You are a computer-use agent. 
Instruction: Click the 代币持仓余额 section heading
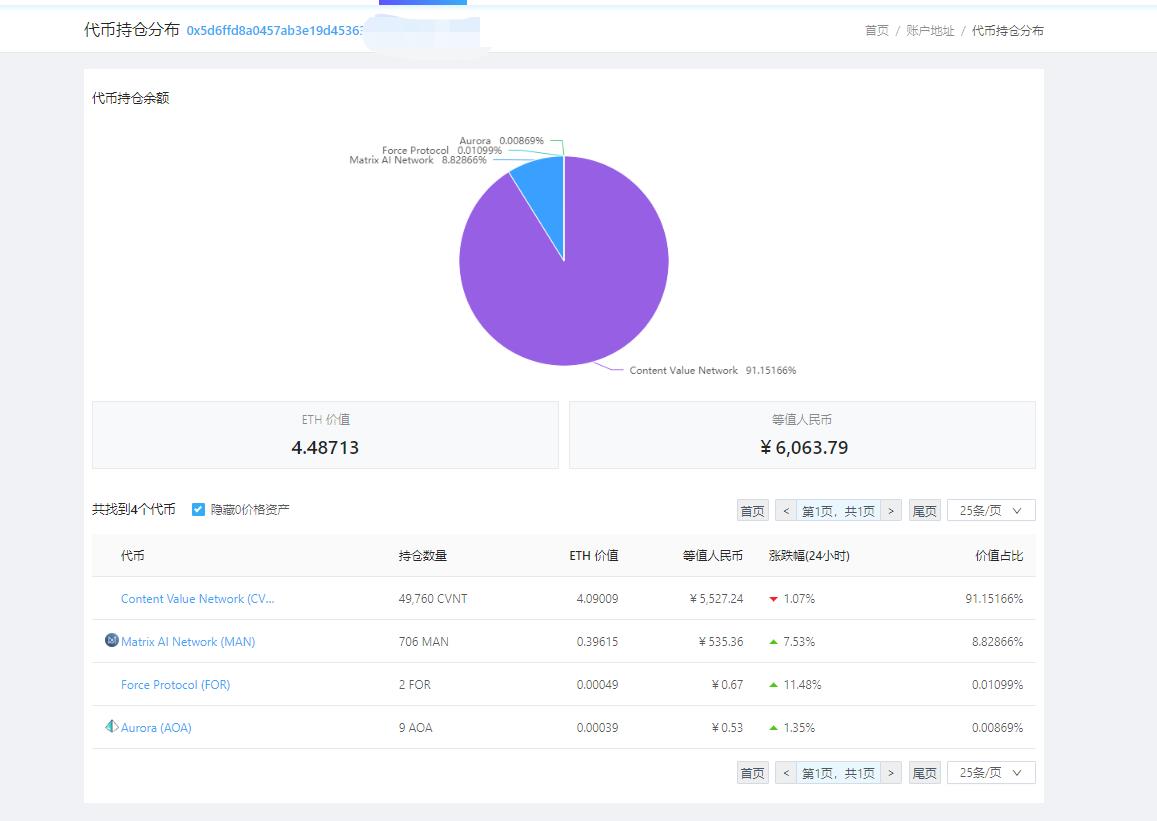point(131,98)
